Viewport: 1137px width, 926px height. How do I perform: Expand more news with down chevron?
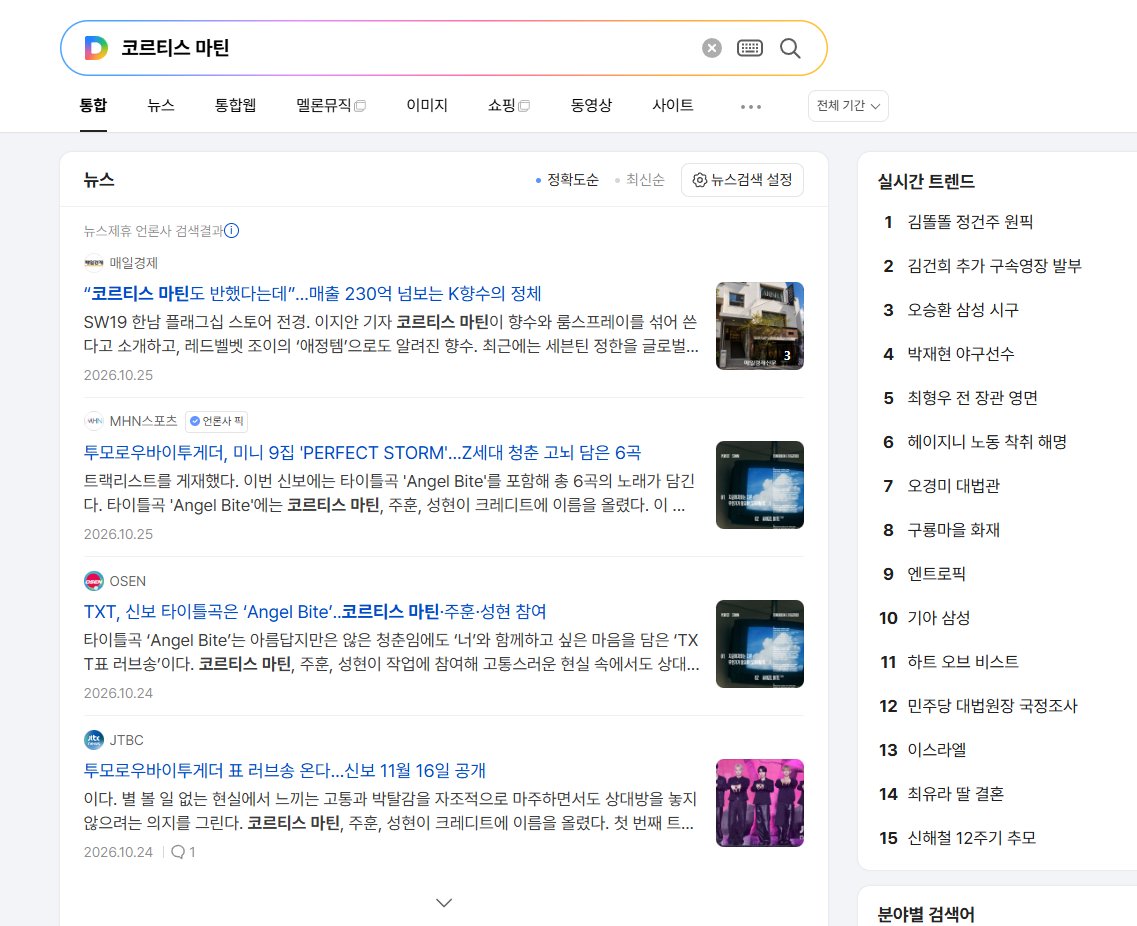pyautogui.click(x=444, y=902)
